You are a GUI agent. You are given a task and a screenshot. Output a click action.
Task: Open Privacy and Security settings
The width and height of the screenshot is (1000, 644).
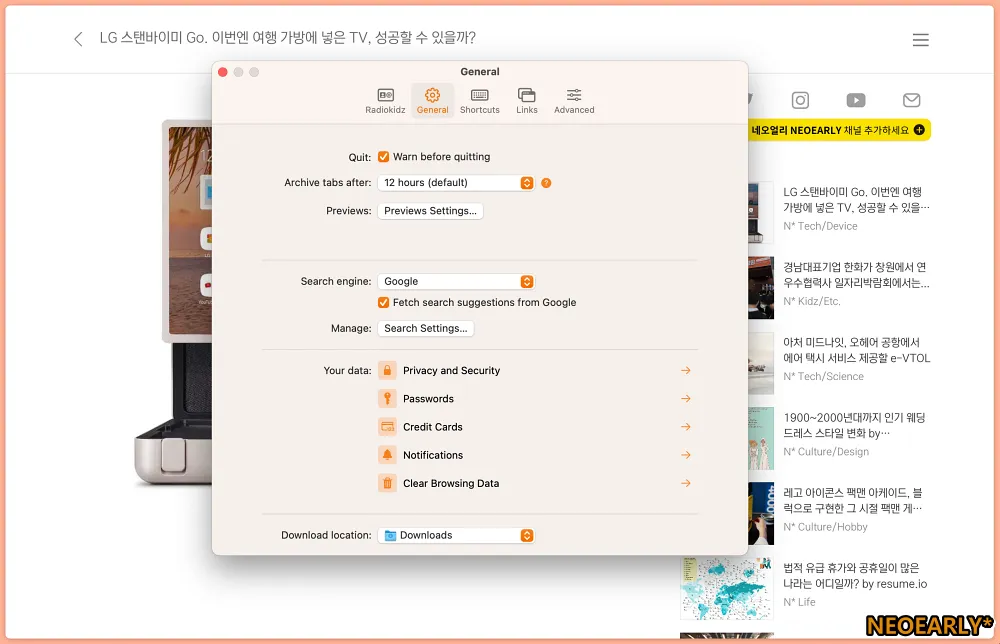pos(534,370)
